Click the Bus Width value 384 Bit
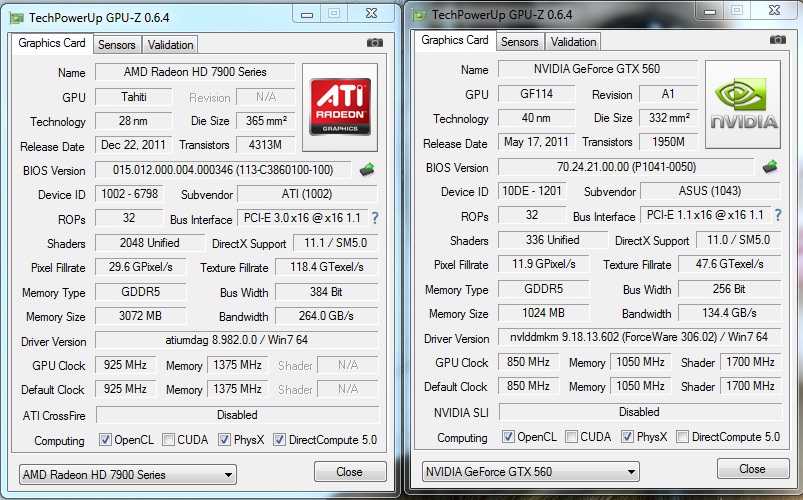Image resolution: width=803 pixels, height=500 pixels. coord(326,291)
